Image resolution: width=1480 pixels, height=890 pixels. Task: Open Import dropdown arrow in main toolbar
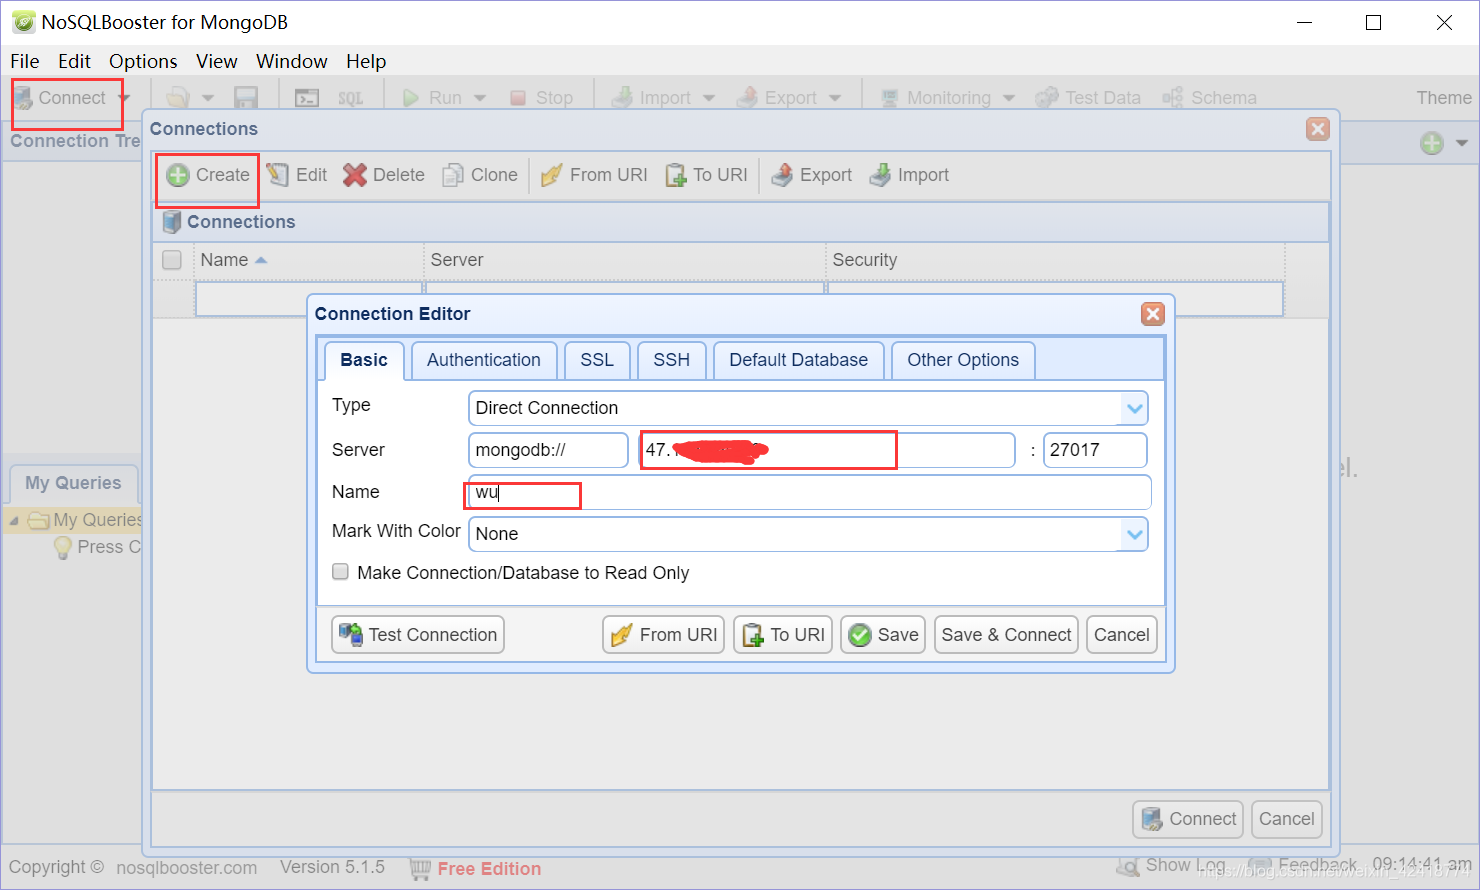pos(709,98)
